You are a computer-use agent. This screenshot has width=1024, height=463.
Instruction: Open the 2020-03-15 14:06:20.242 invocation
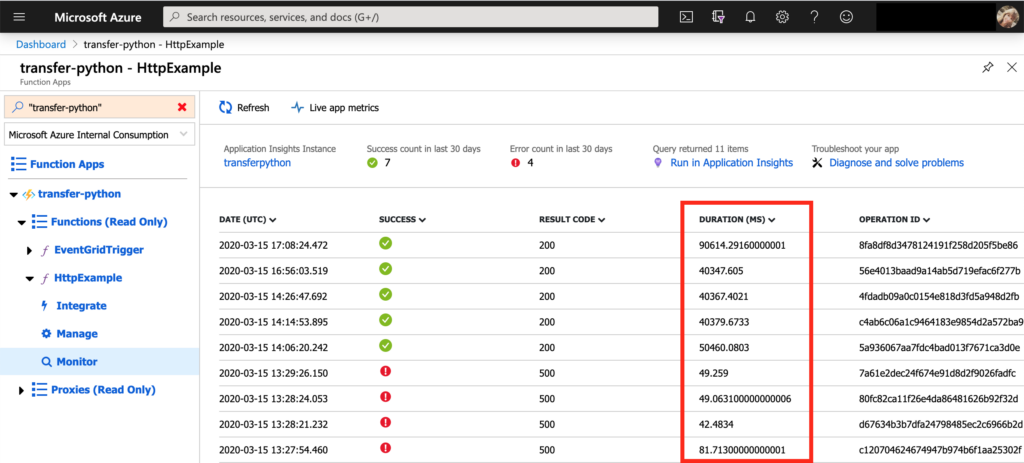(x=273, y=347)
